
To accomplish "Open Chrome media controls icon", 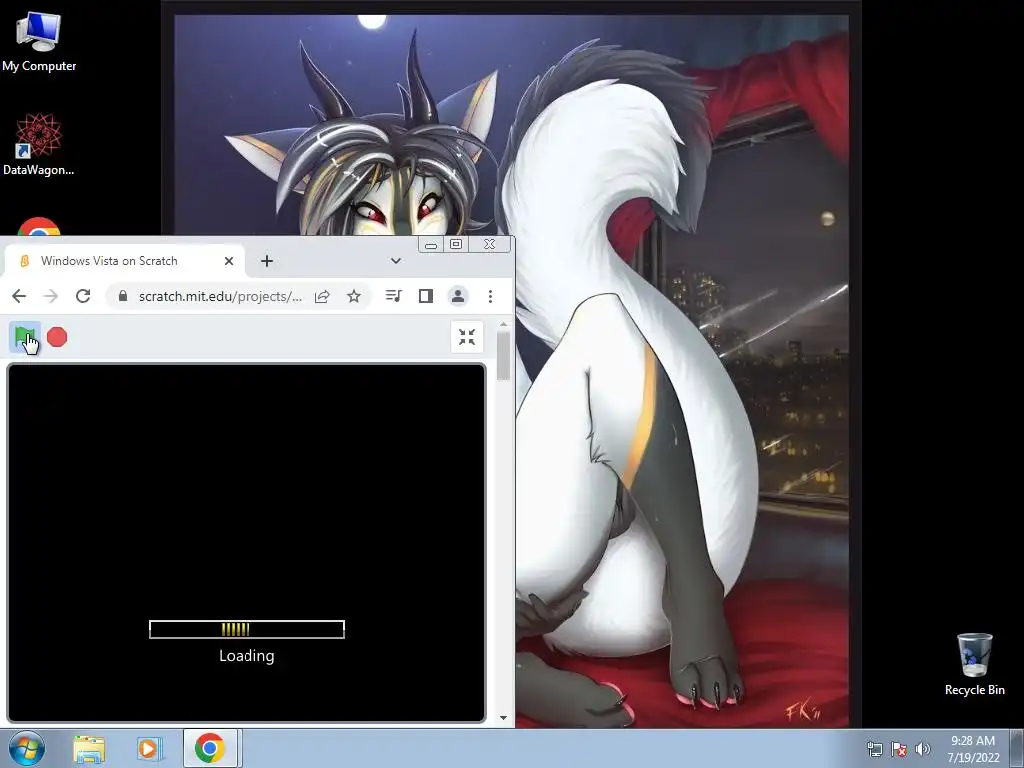I will 393,296.
